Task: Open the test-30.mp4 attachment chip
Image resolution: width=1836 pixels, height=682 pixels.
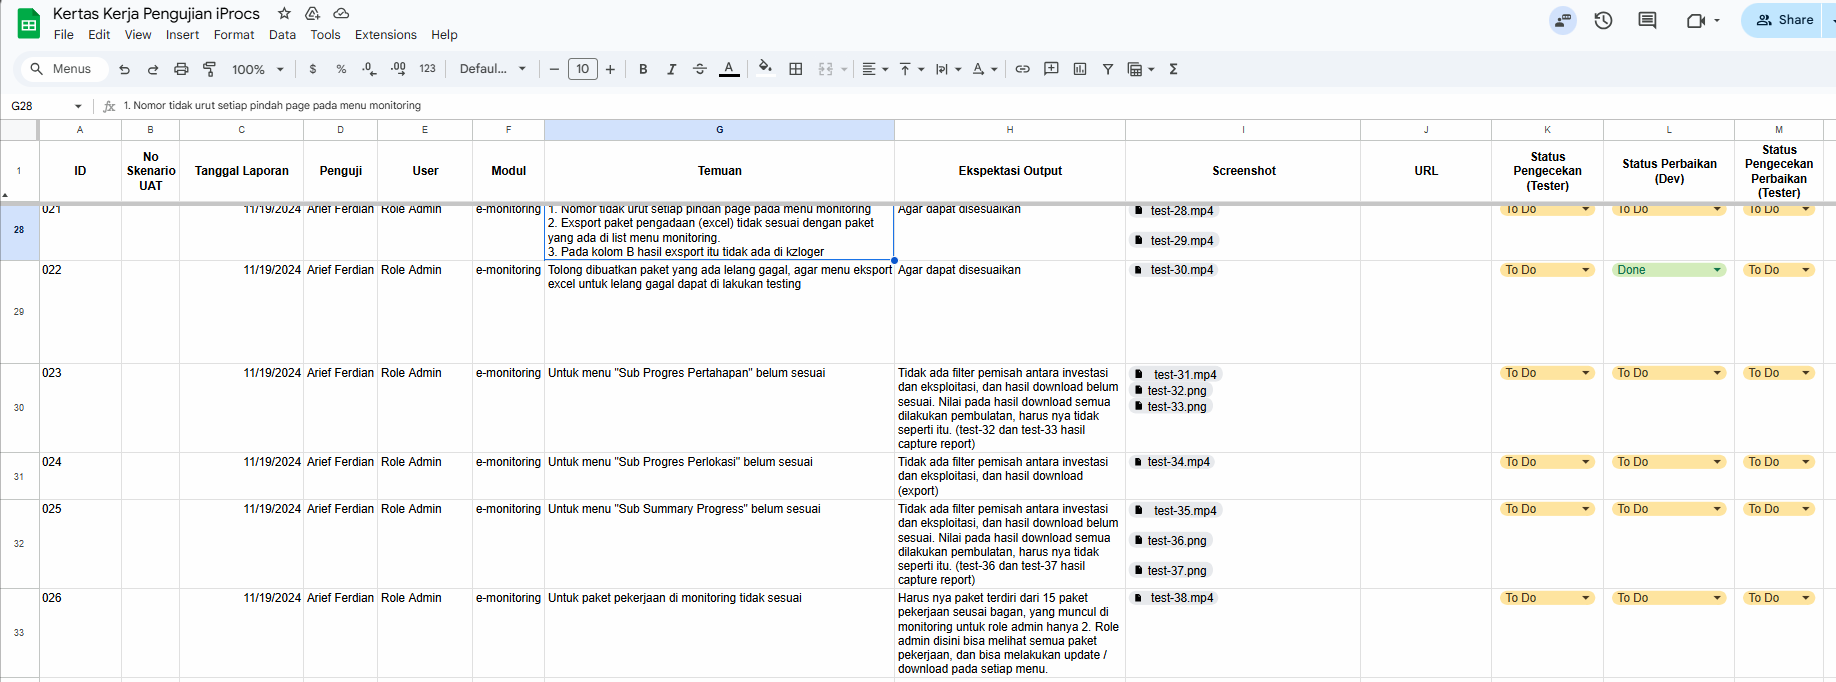Action: (x=1181, y=270)
